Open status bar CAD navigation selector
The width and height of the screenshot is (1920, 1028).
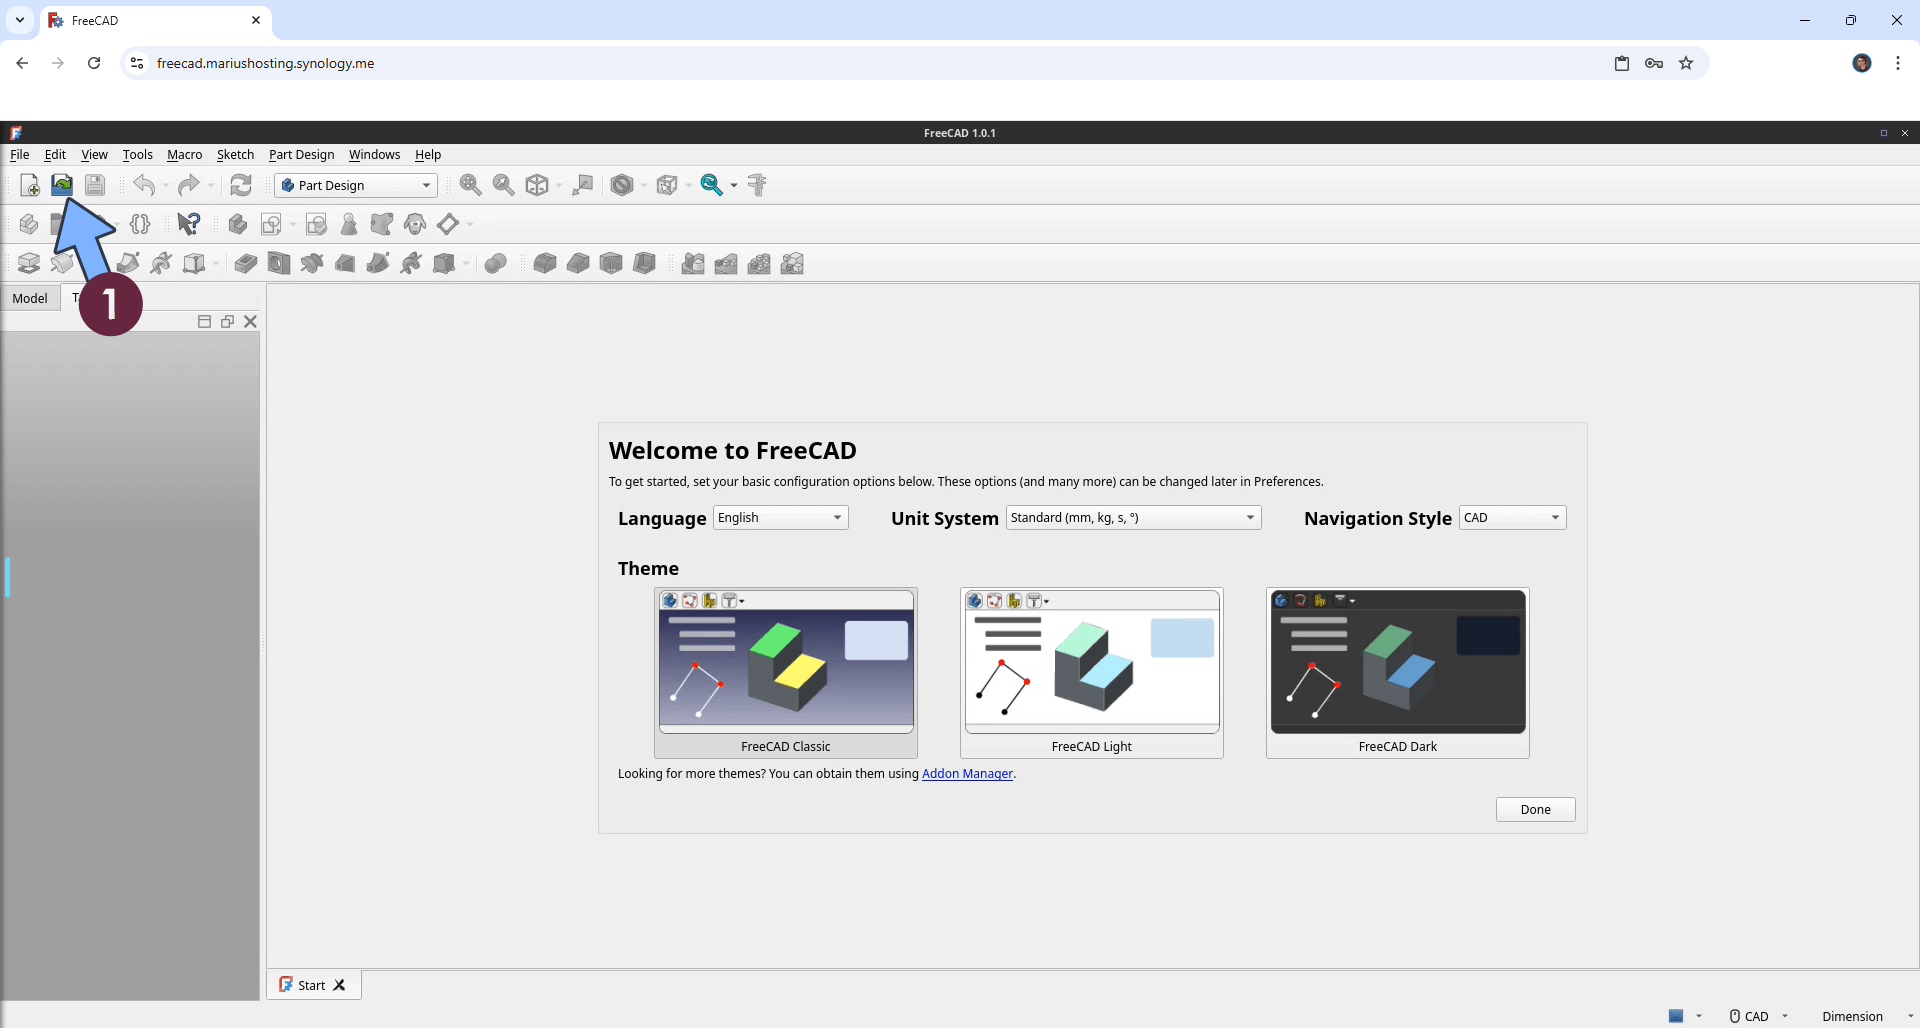(x=1757, y=1016)
